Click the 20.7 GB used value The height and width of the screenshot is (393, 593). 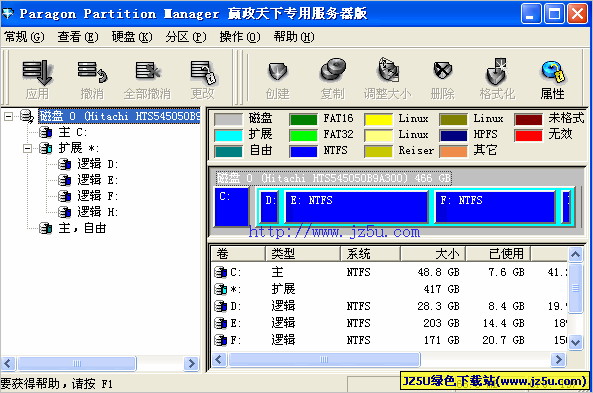pyautogui.click(x=503, y=340)
